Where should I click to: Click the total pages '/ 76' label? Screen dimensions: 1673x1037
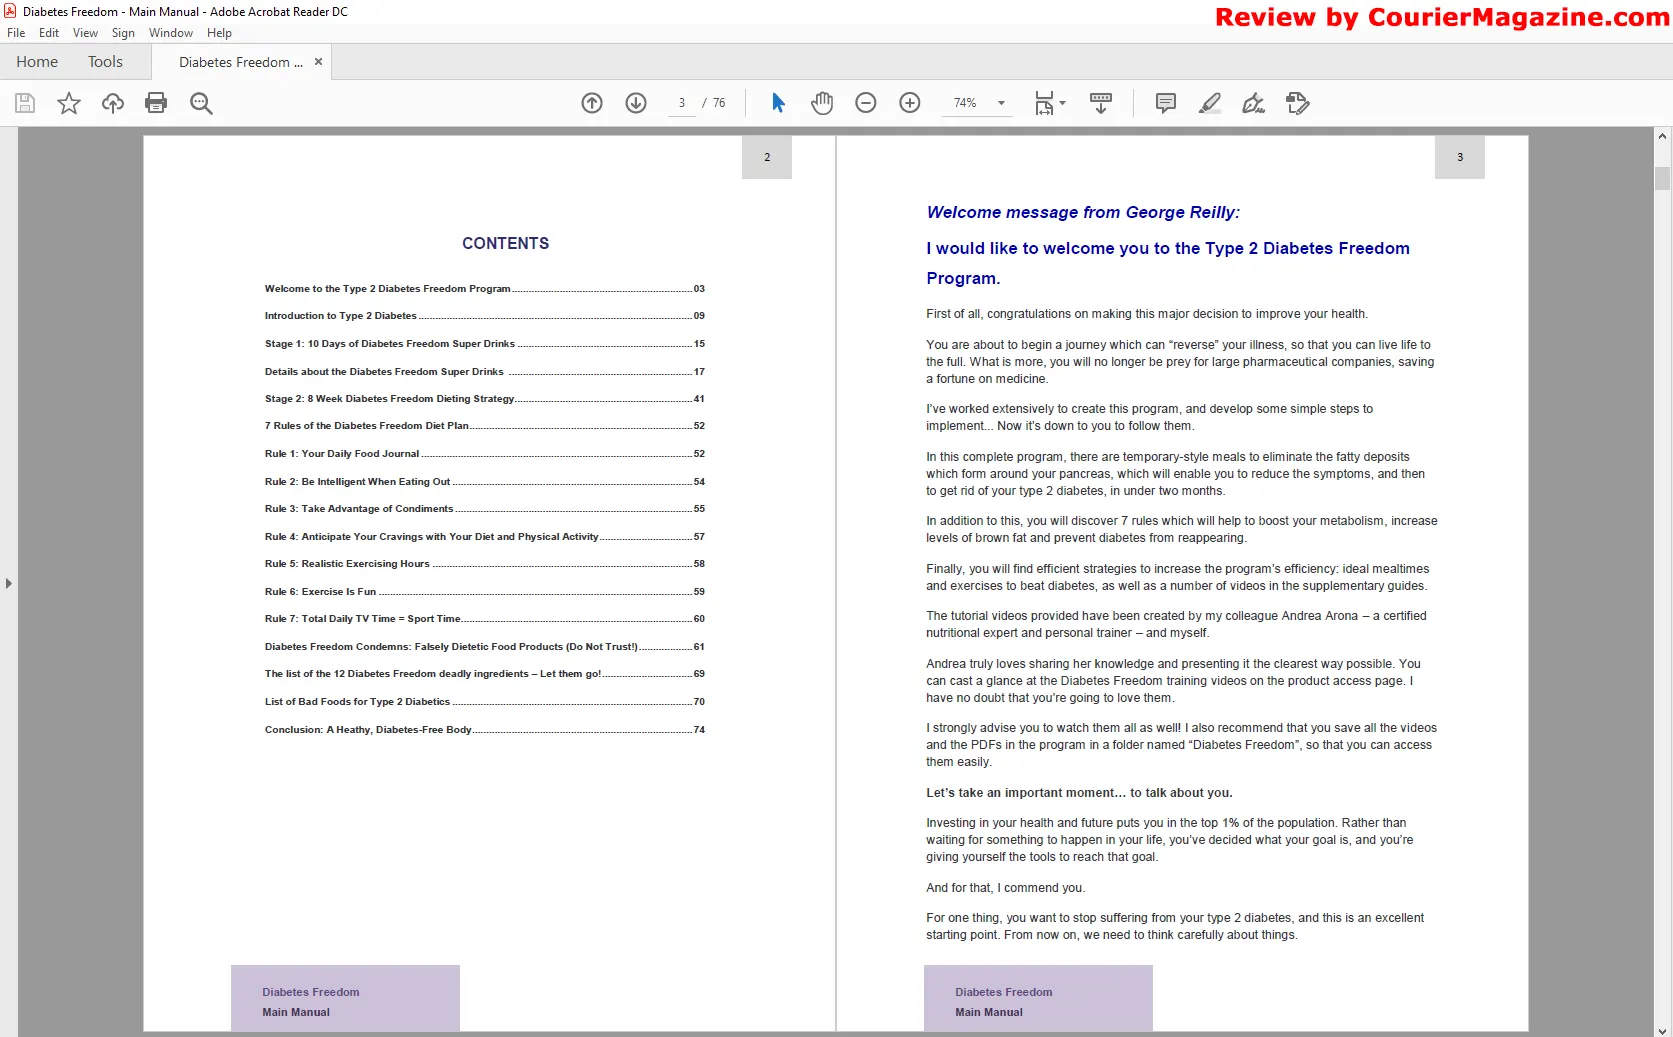coord(714,103)
